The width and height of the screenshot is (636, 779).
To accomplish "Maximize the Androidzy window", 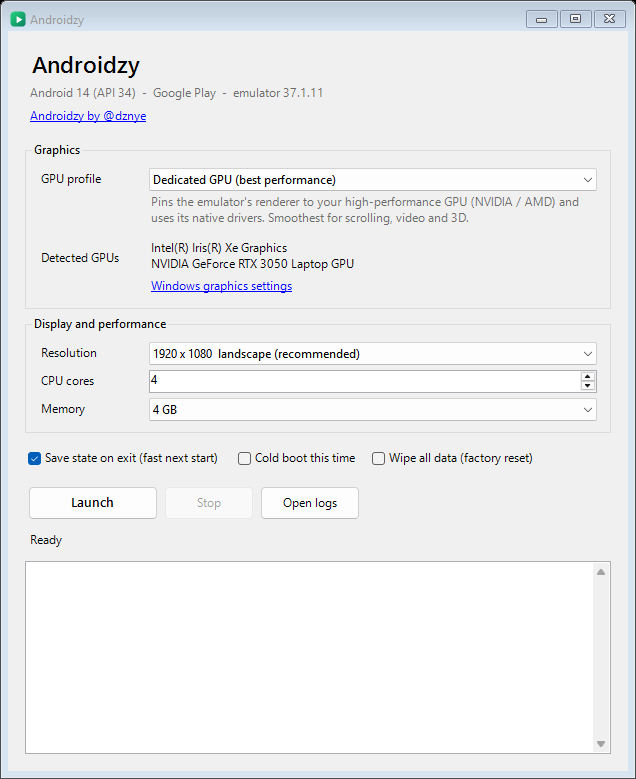I will (575, 19).
